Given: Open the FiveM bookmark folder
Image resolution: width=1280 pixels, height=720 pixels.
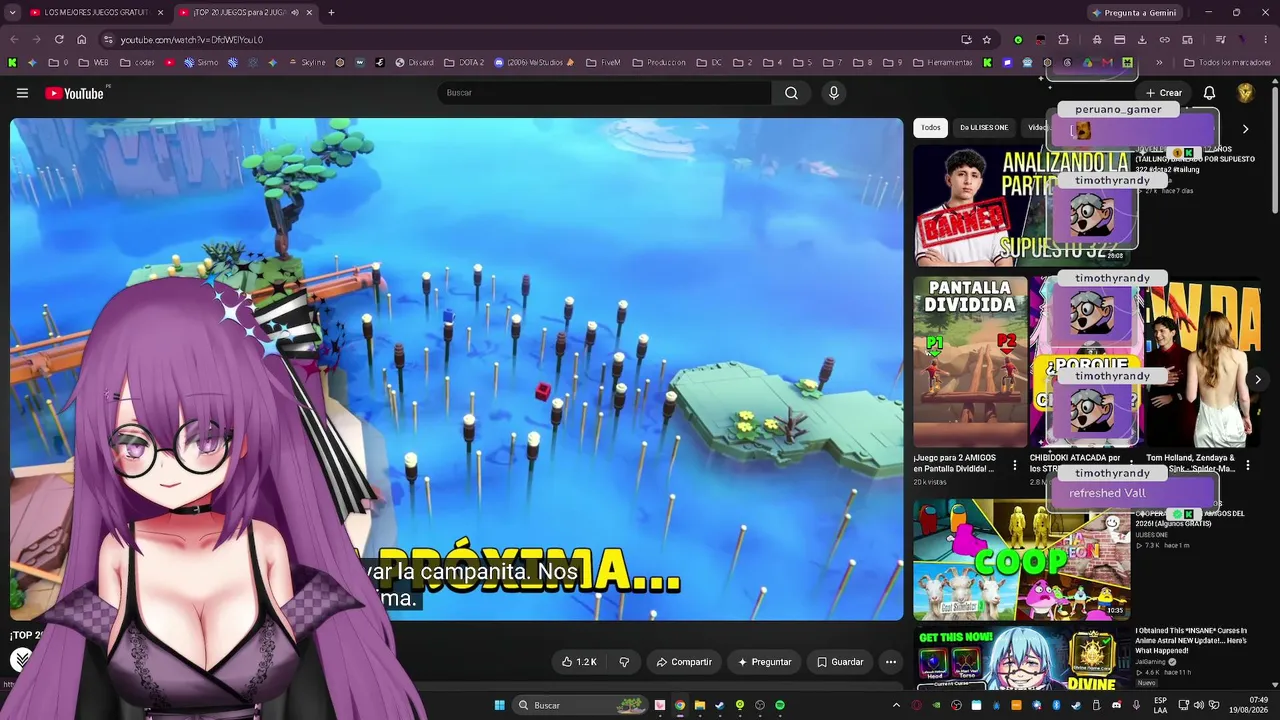Looking at the screenshot, I should (x=603, y=62).
